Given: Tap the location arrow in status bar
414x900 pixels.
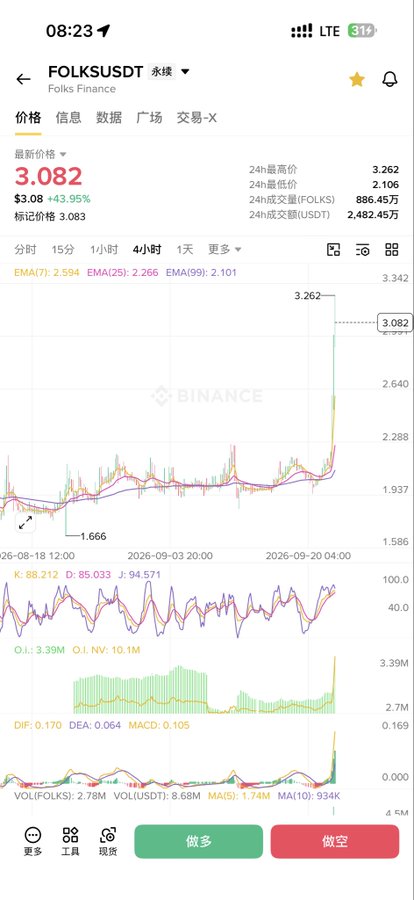Looking at the screenshot, I should coord(103,30).
